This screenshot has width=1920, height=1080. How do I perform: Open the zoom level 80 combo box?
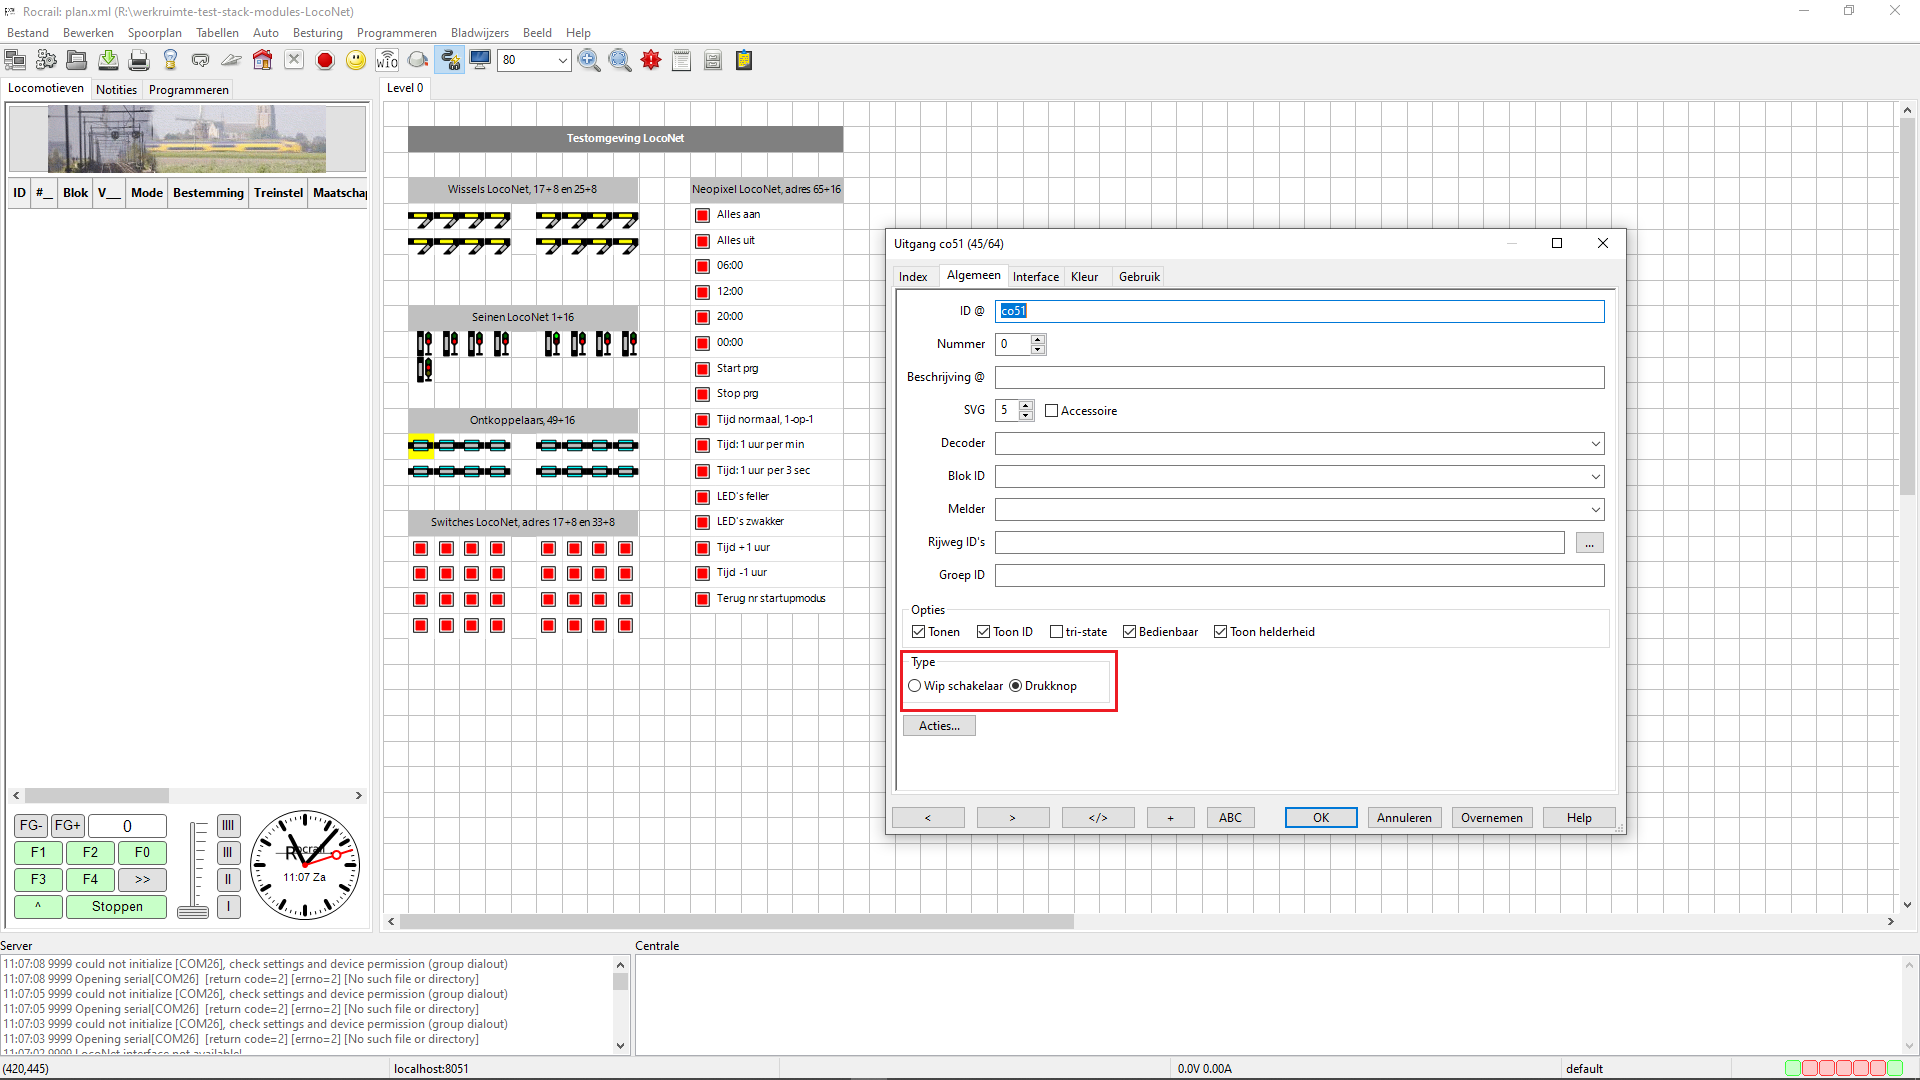[x=562, y=61]
